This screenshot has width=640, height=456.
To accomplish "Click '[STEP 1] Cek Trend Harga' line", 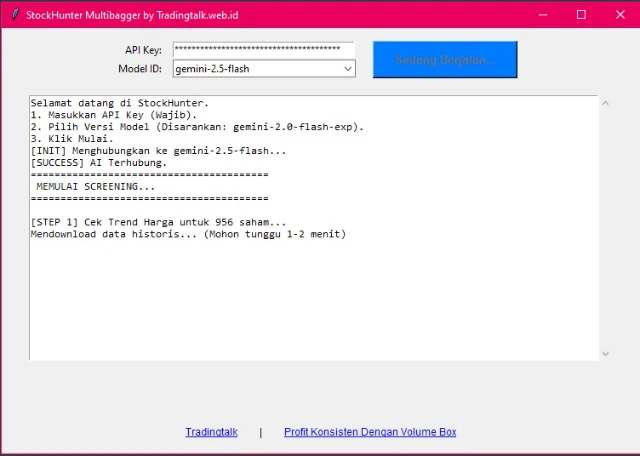I will [158, 222].
